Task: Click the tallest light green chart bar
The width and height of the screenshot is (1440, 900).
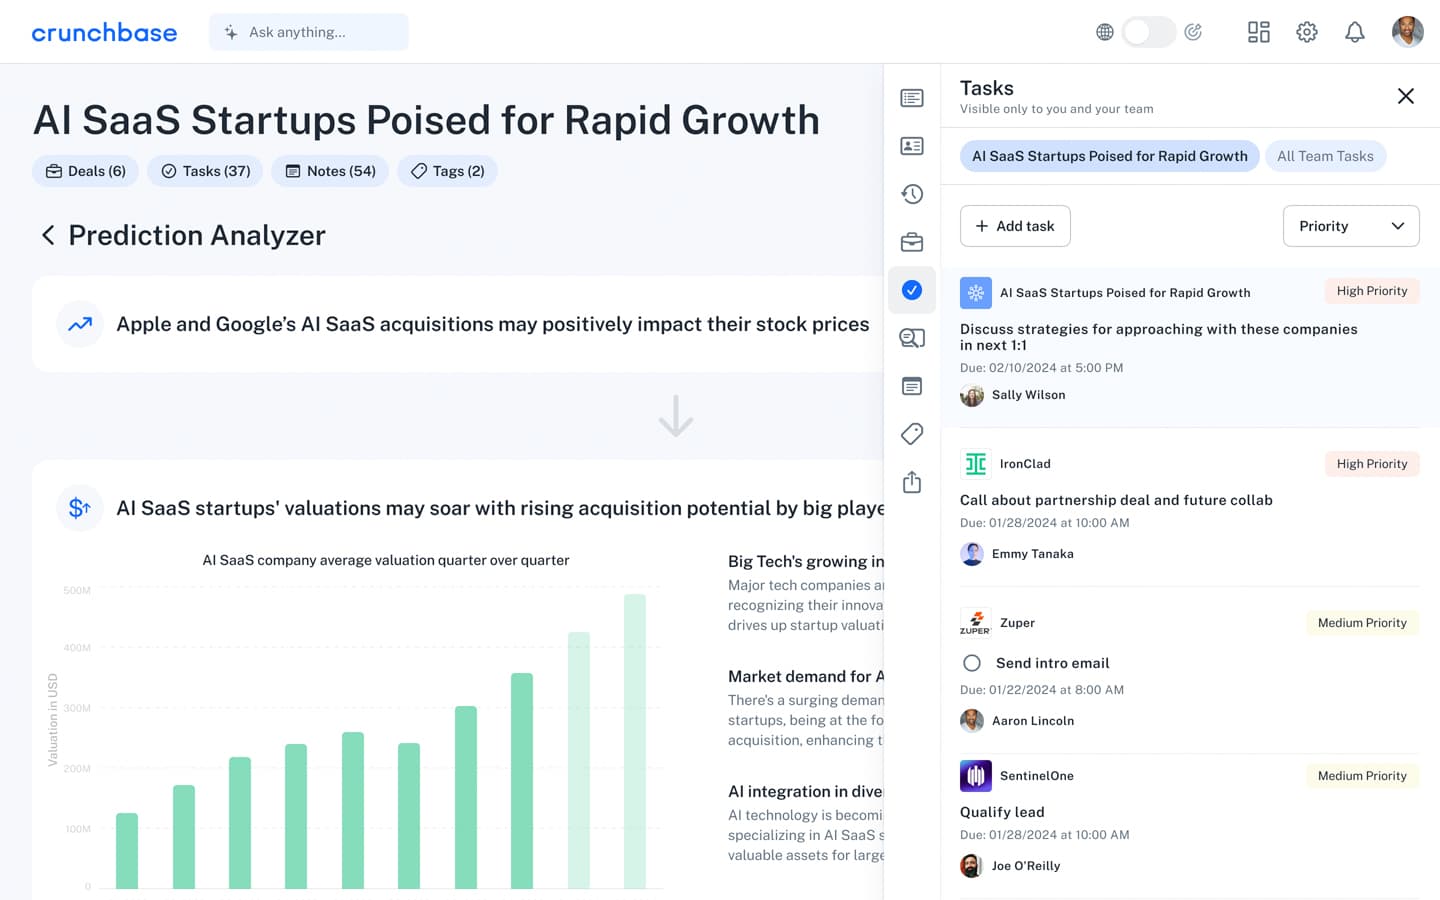Action: [635, 741]
